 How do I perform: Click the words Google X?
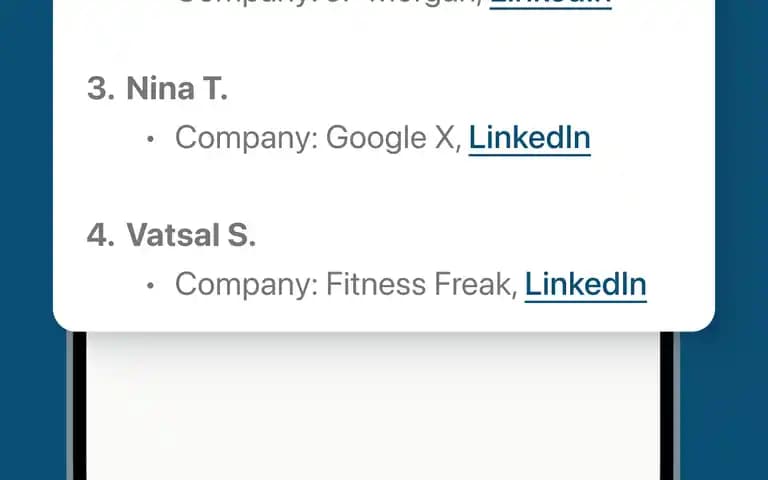click(x=393, y=138)
